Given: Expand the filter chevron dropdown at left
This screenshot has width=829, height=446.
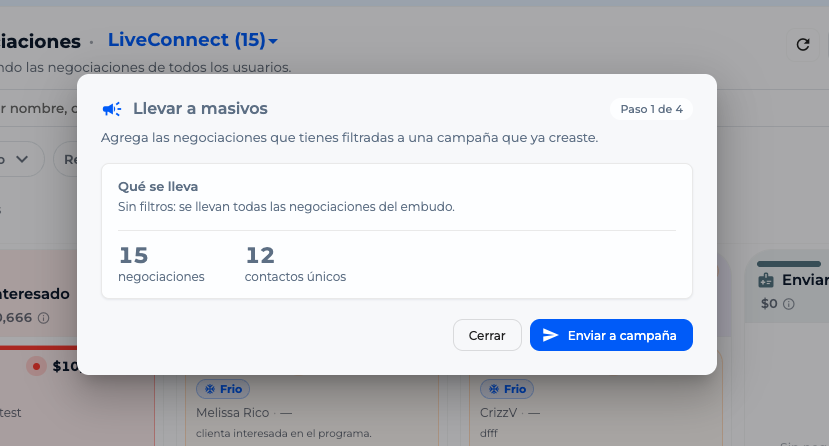Looking at the screenshot, I should (x=22, y=159).
